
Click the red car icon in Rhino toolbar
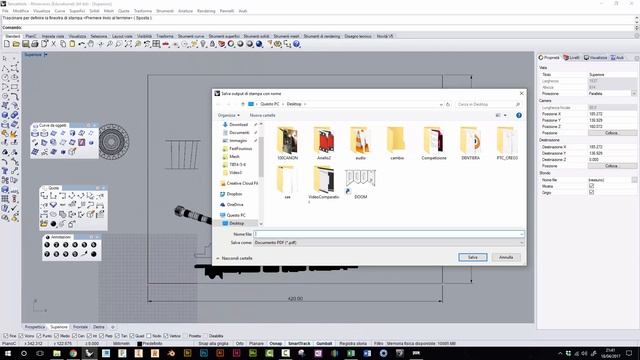pos(166,44)
